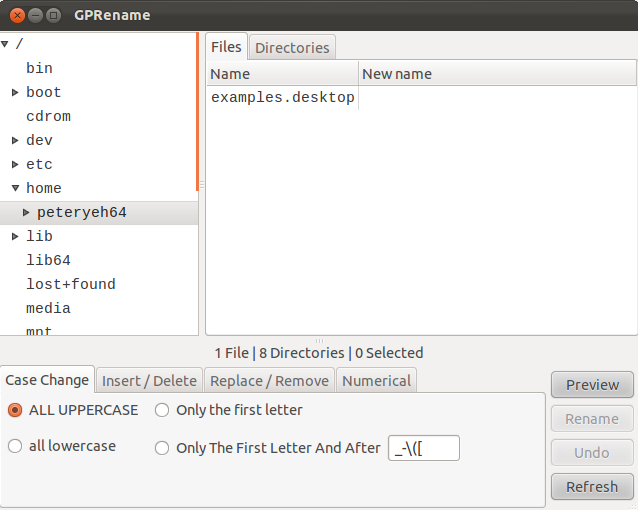Image resolution: width=638 pixels, height=510 pixels.
Task: Expand the etc folder arrow
Action: (15, 164)
